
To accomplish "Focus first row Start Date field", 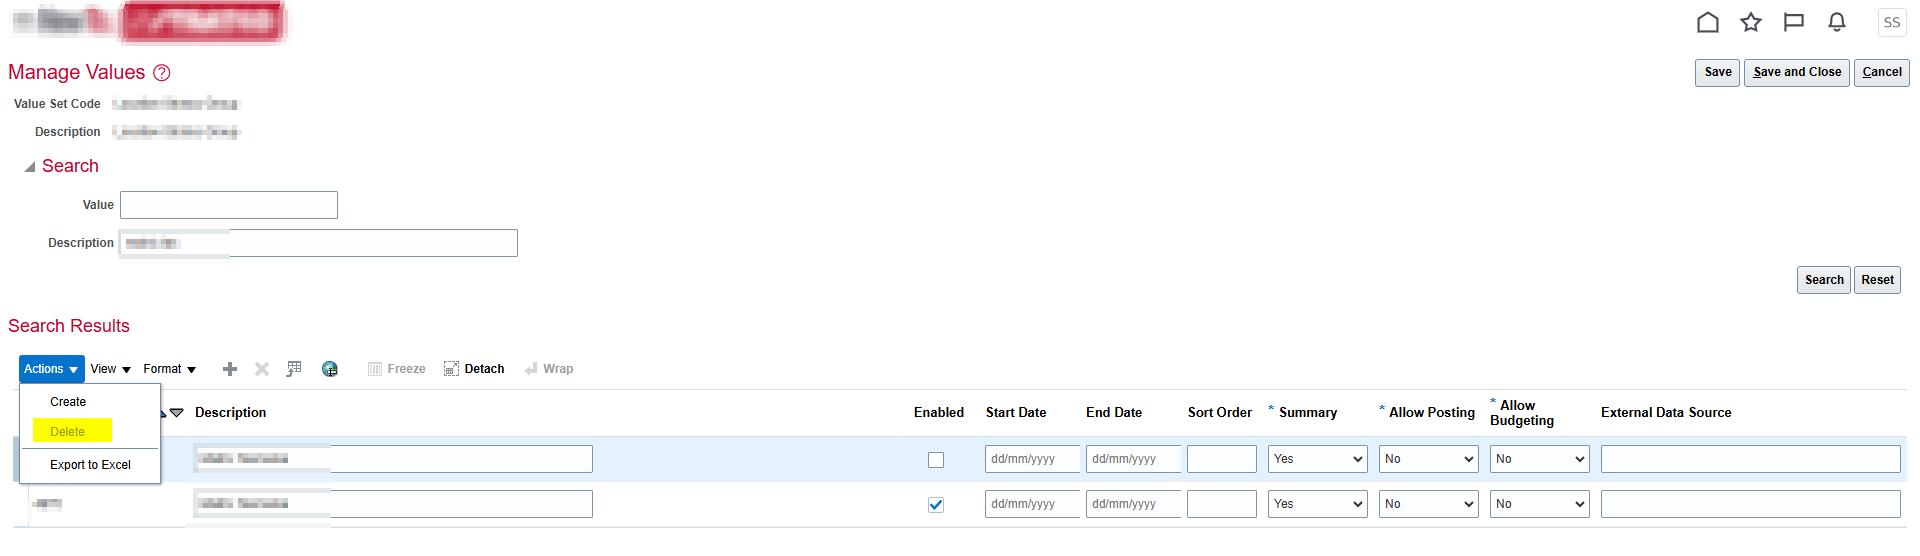I will click(1032, 459).
